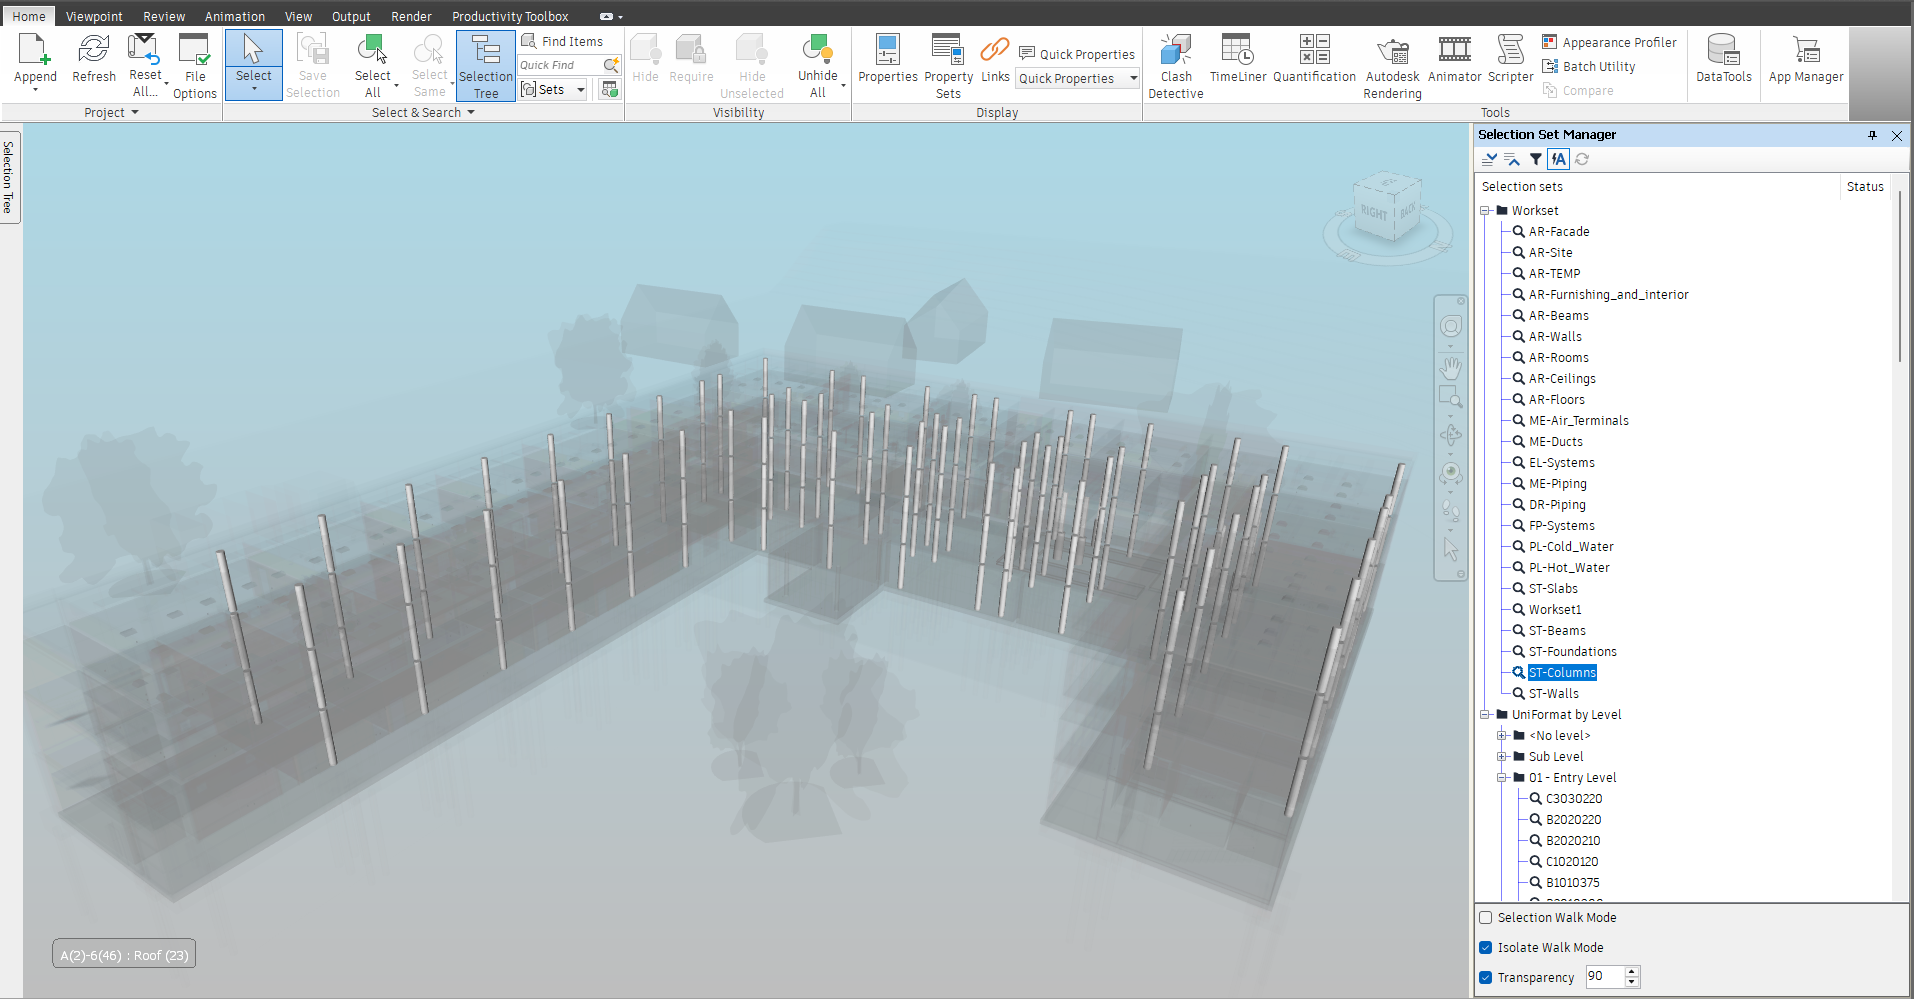Viewport: 1914px width, 999px height.
Task: Click the filter icon in Selection Set Manager
Action: tap(1536, 159)
